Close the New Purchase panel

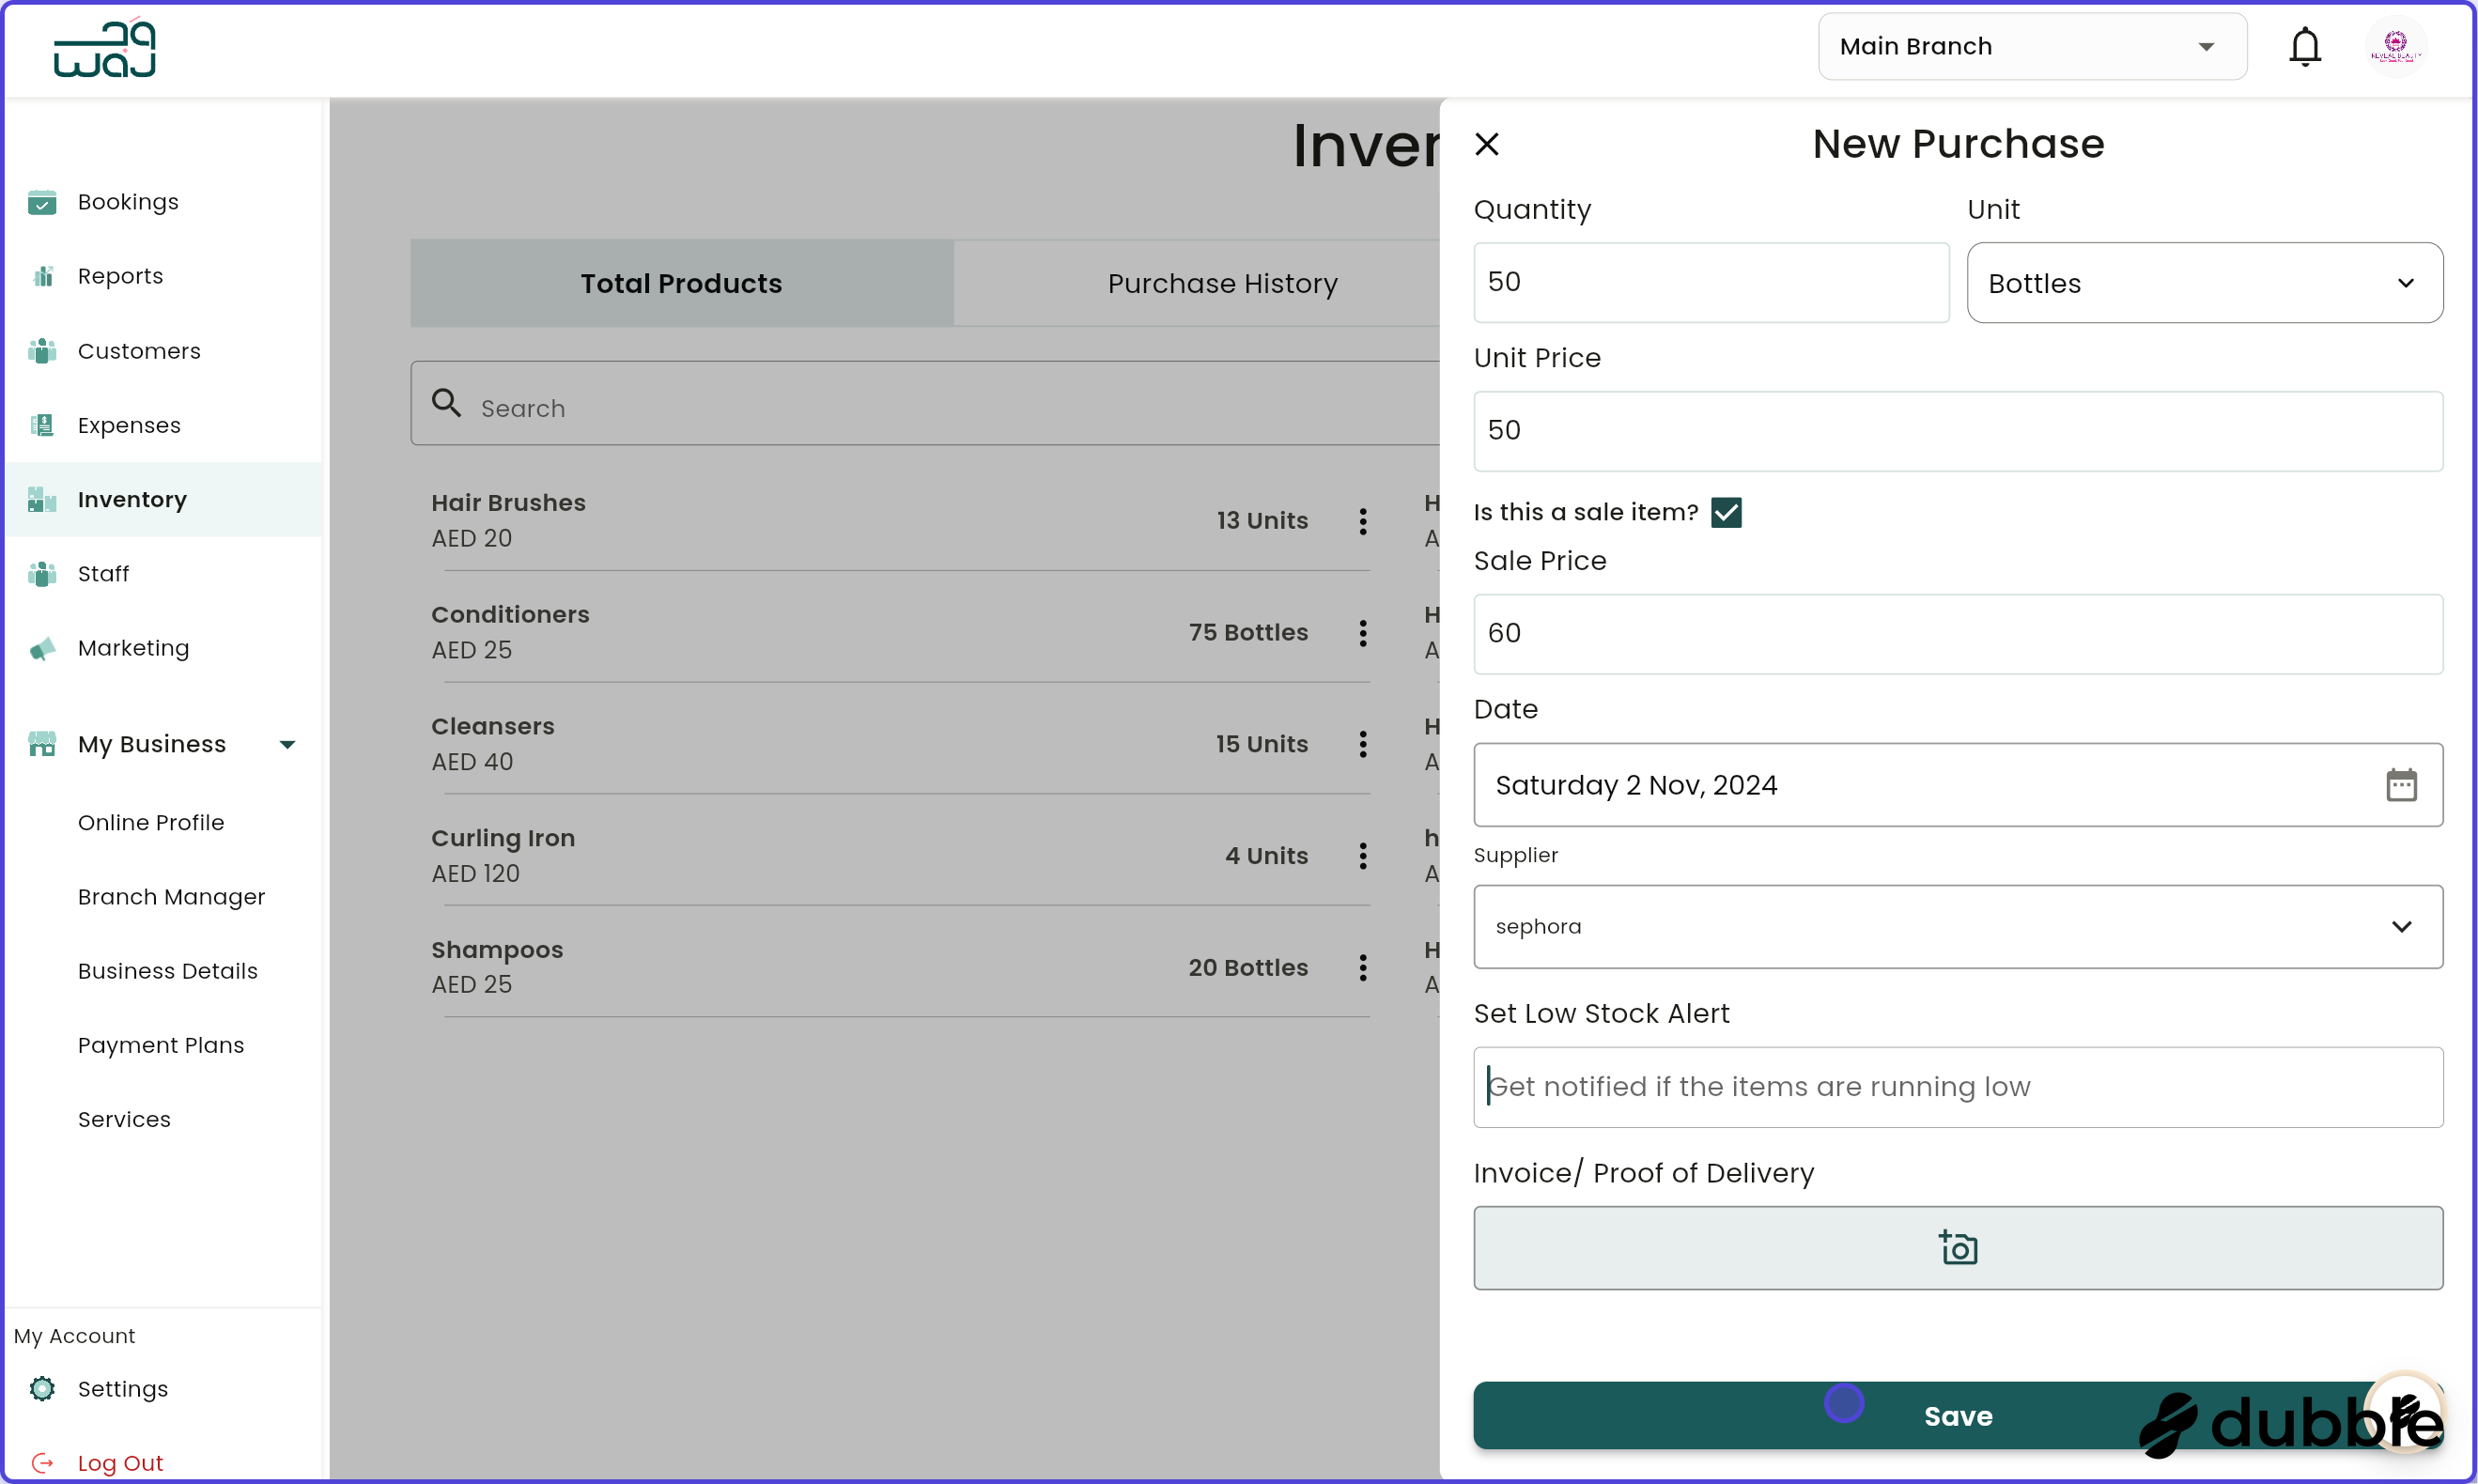[x=1486, y=145]
